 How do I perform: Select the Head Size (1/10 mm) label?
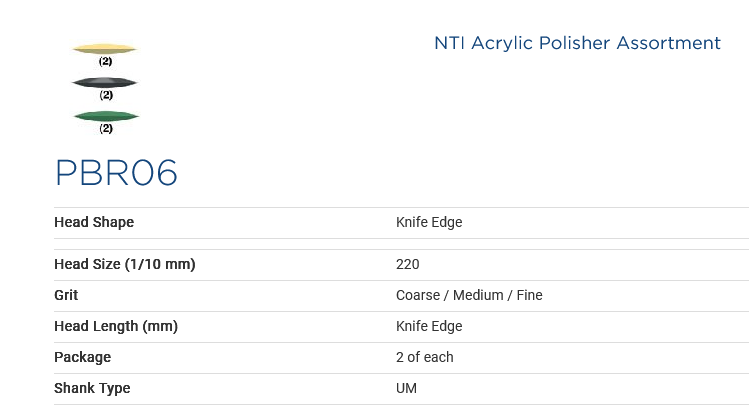pyautogui.click(x=124, y=264)
